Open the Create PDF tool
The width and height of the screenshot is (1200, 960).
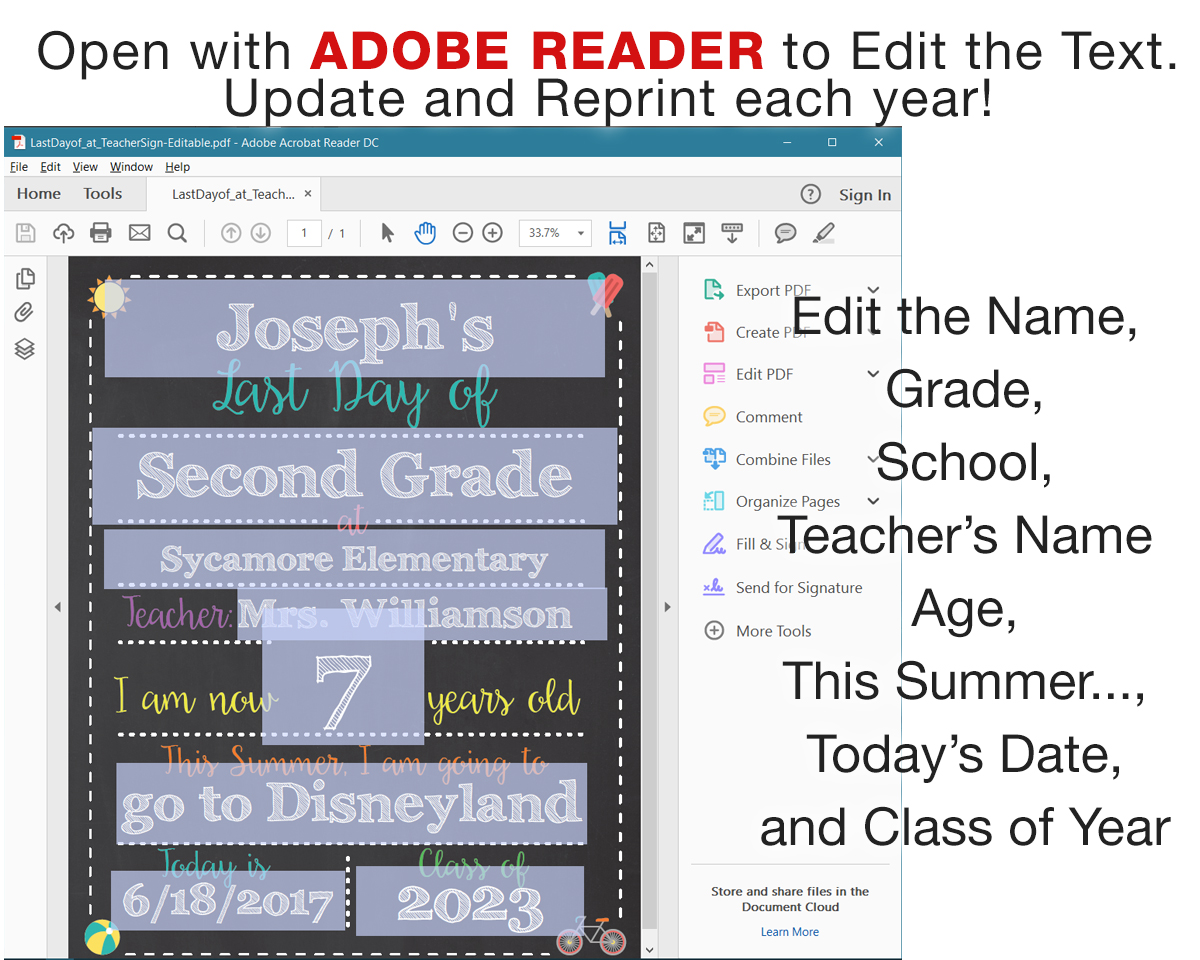pyautogui.click(x=758, y=332)
